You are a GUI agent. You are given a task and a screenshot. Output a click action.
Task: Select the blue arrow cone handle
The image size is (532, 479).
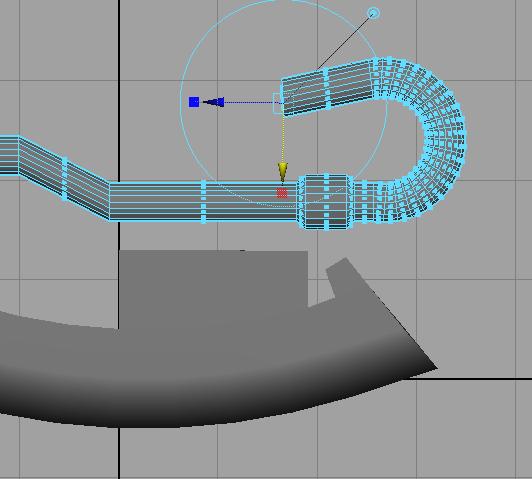pyautogui.click(x=214, y=102)
